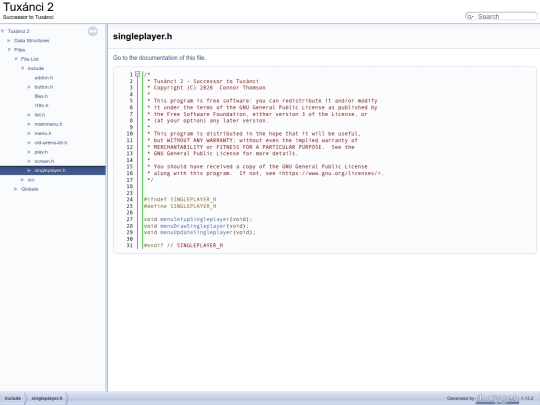The width and height of the screenshot is (540, 405).
Task: Click into the Search field
Action: tap(506, 17)
